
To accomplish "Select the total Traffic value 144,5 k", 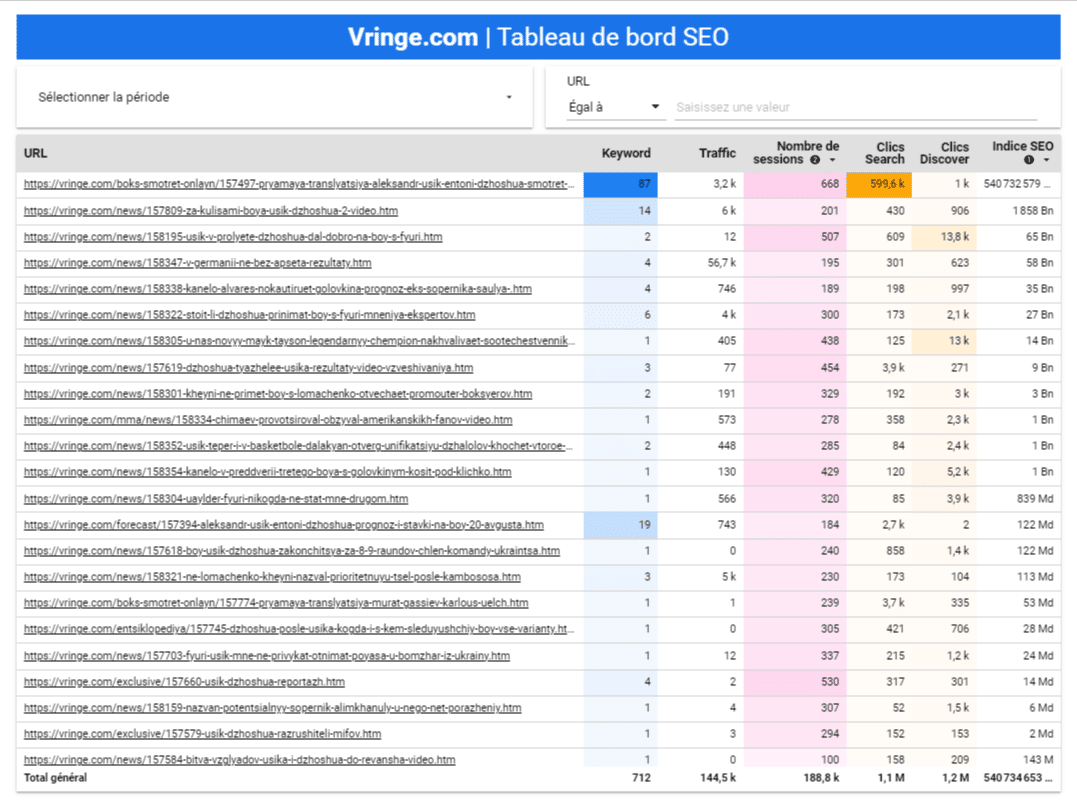I will [x=718, y=778].
